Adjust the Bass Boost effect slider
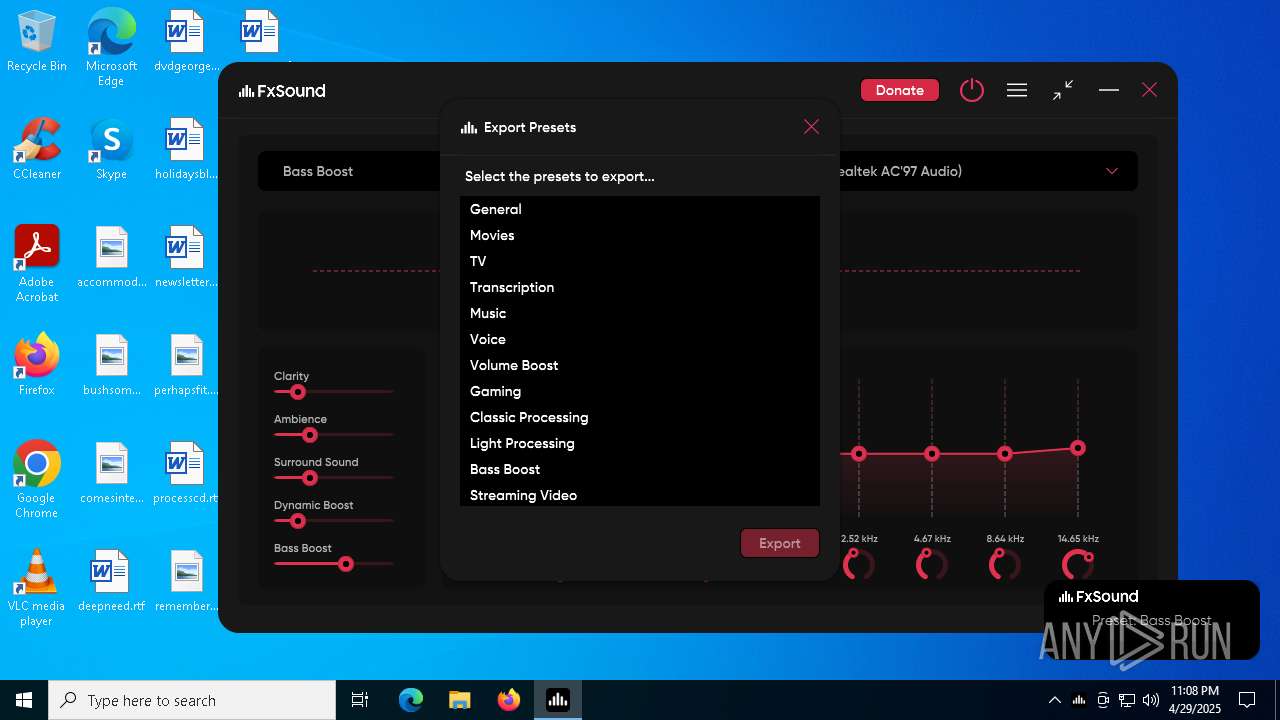 [x=346, y=564]
